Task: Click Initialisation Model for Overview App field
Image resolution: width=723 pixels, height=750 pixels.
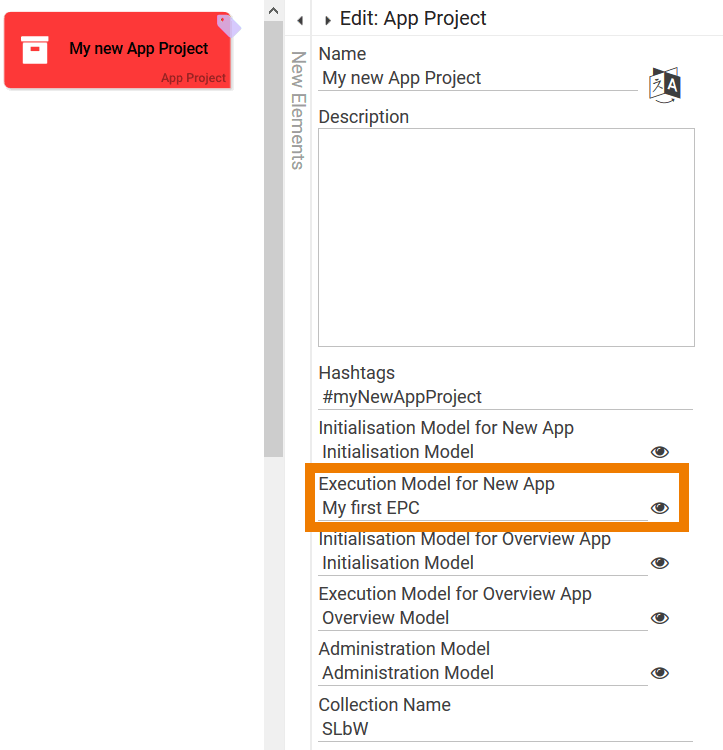Action: (x=483, y=563)
